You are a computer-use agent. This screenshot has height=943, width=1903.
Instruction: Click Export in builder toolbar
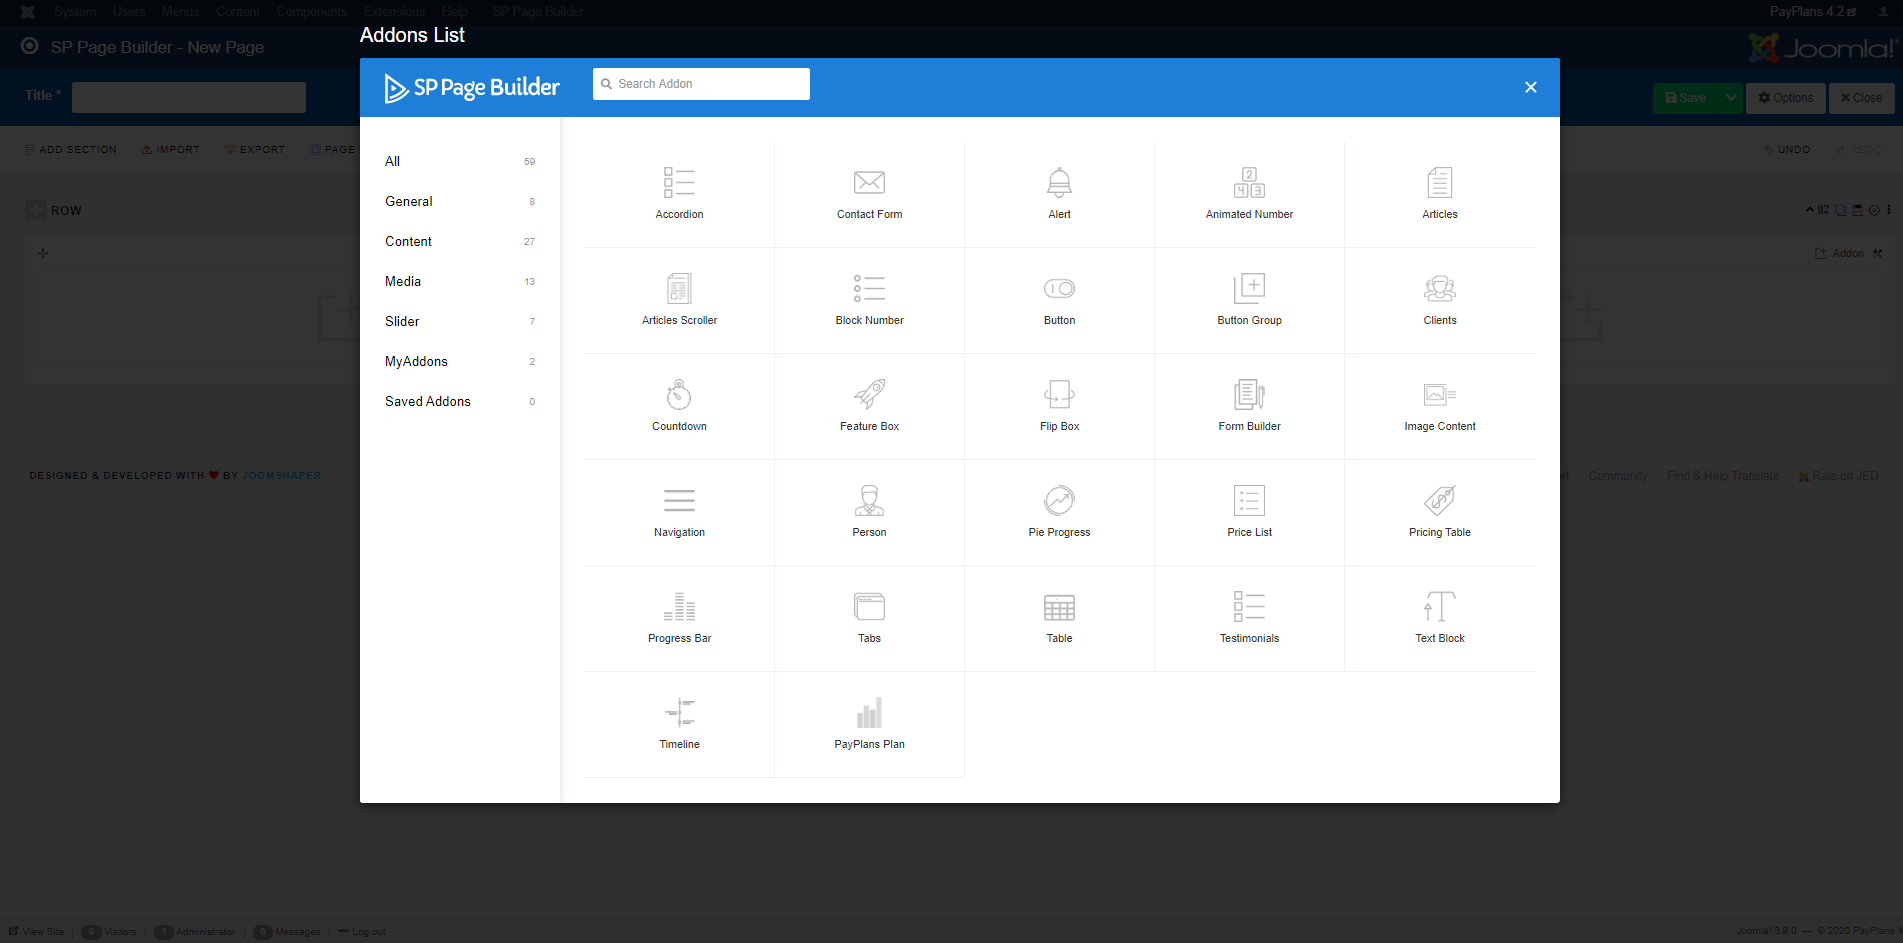[x=255, y=150]
